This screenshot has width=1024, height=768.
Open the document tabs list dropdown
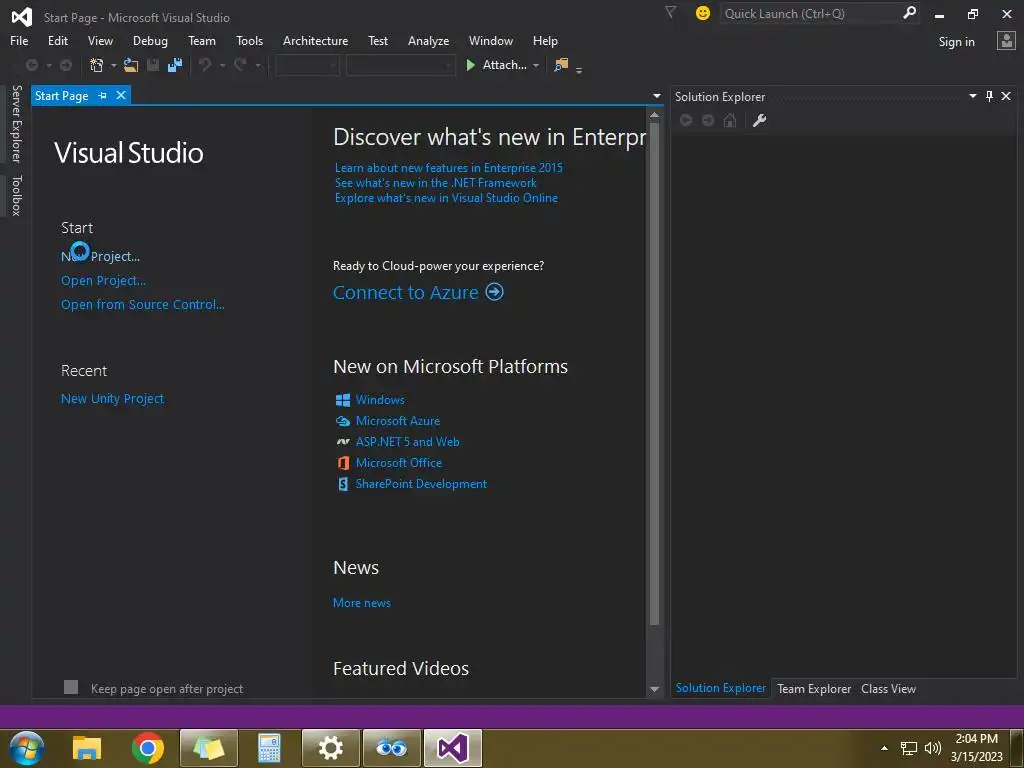coord(656,96)
